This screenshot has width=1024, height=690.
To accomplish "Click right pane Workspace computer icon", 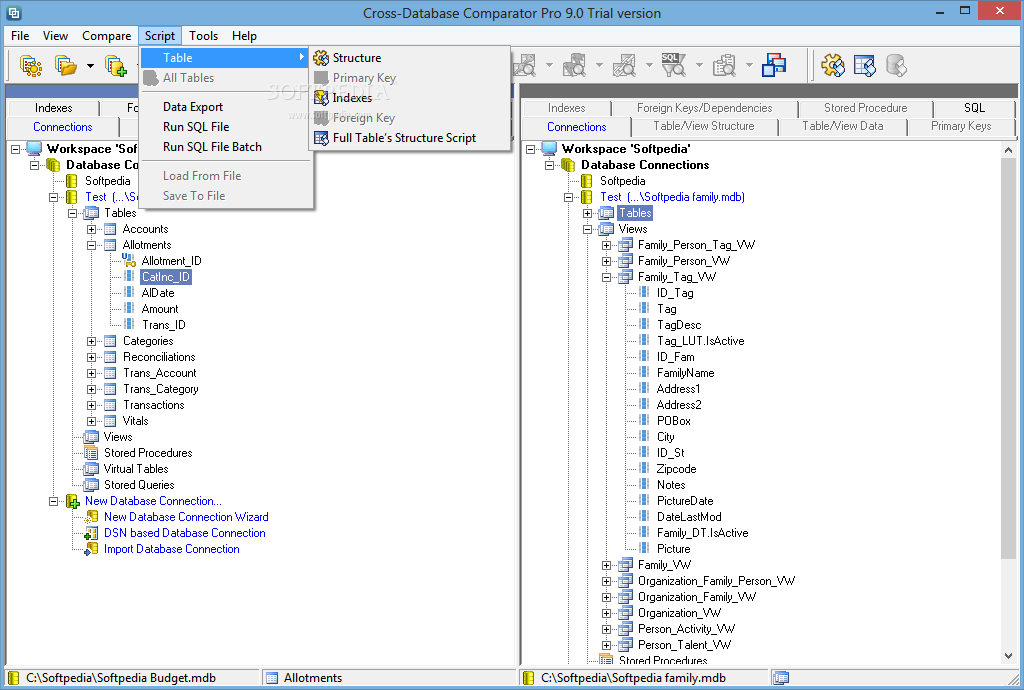I will (549, 149).
